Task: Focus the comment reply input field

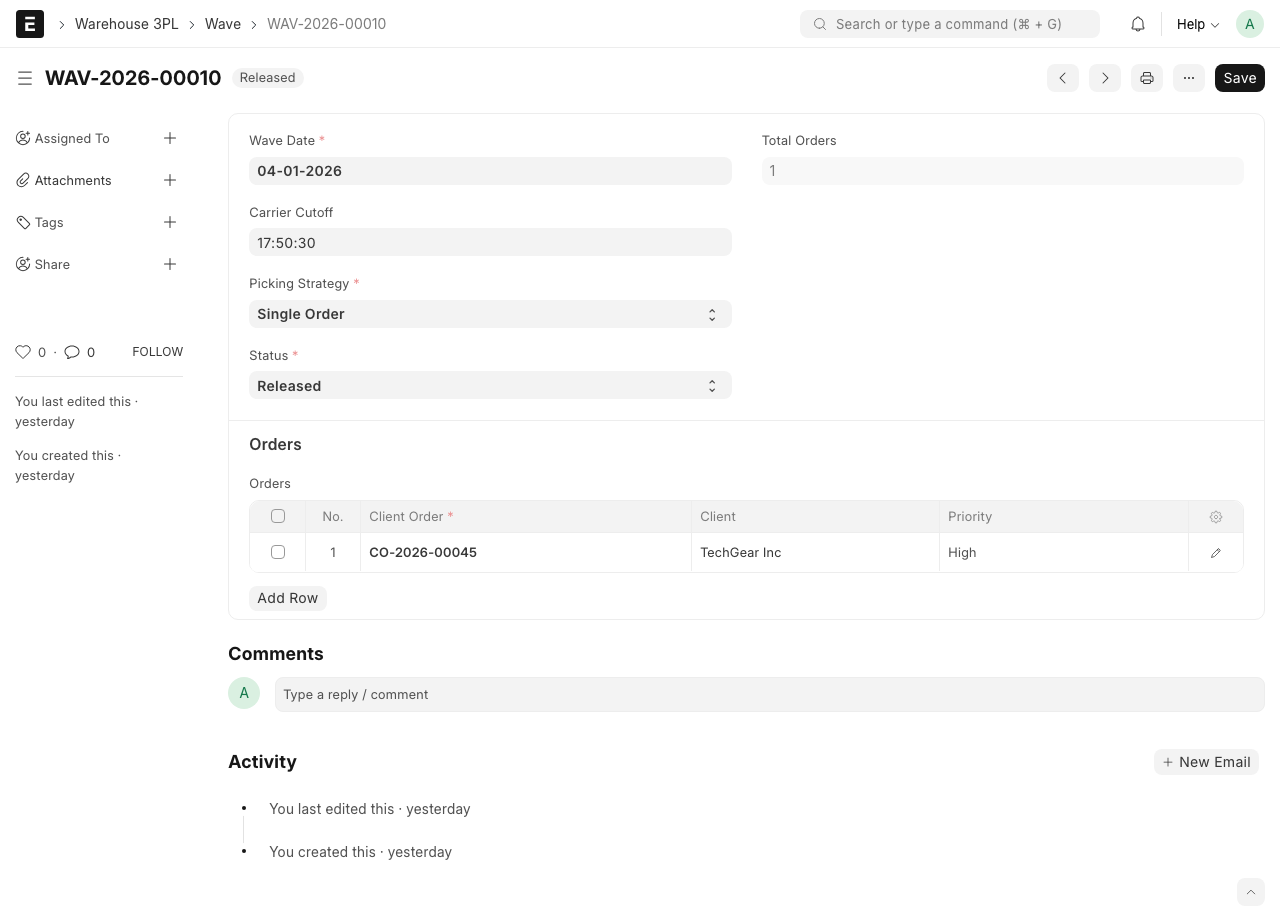Action: [x=769, y=694]
